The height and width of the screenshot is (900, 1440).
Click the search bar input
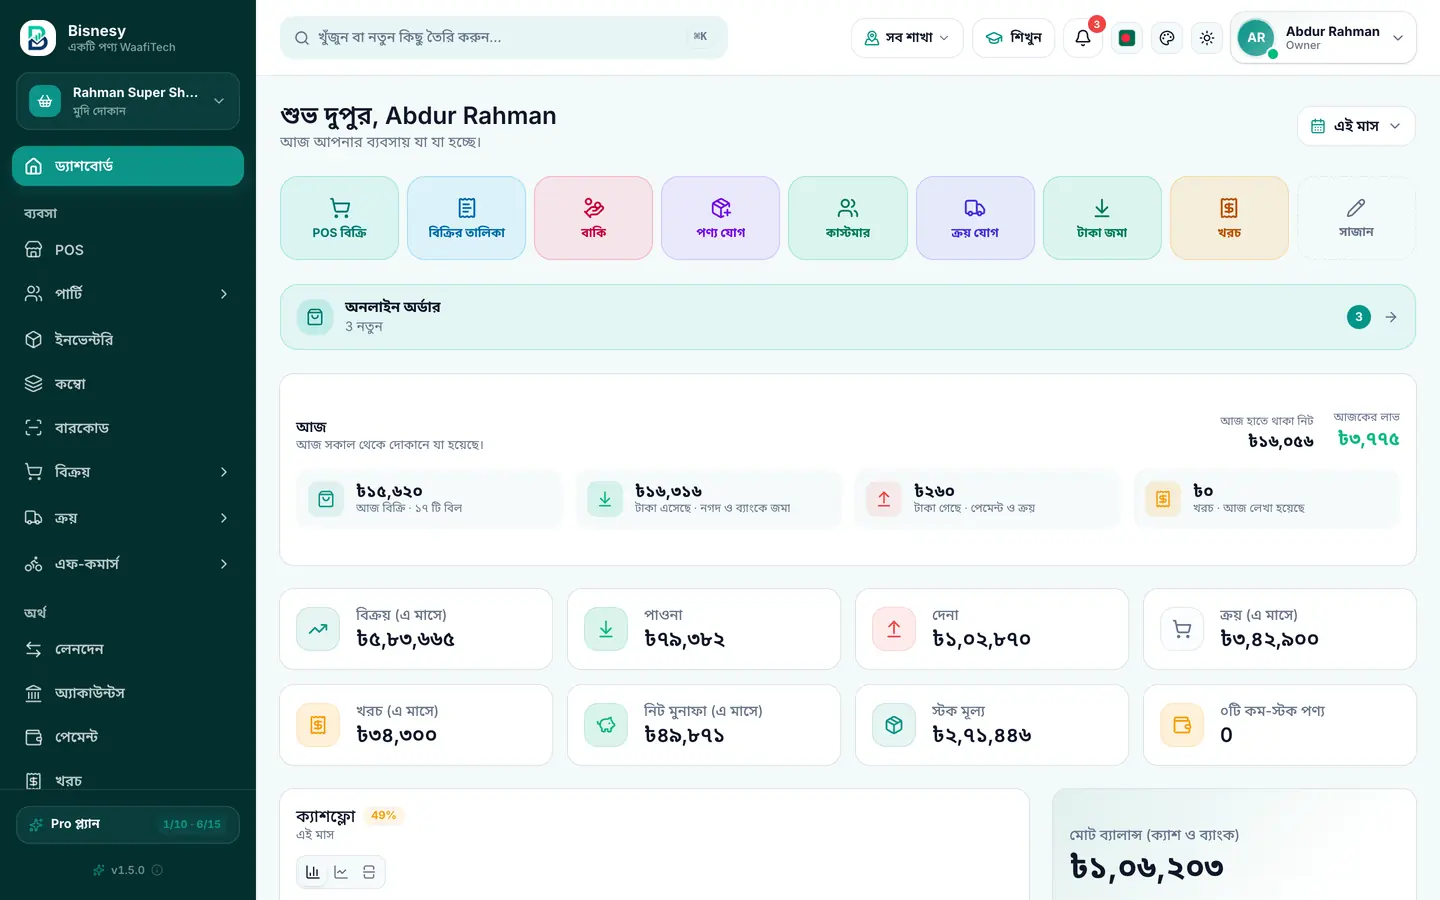click(503, 38)
